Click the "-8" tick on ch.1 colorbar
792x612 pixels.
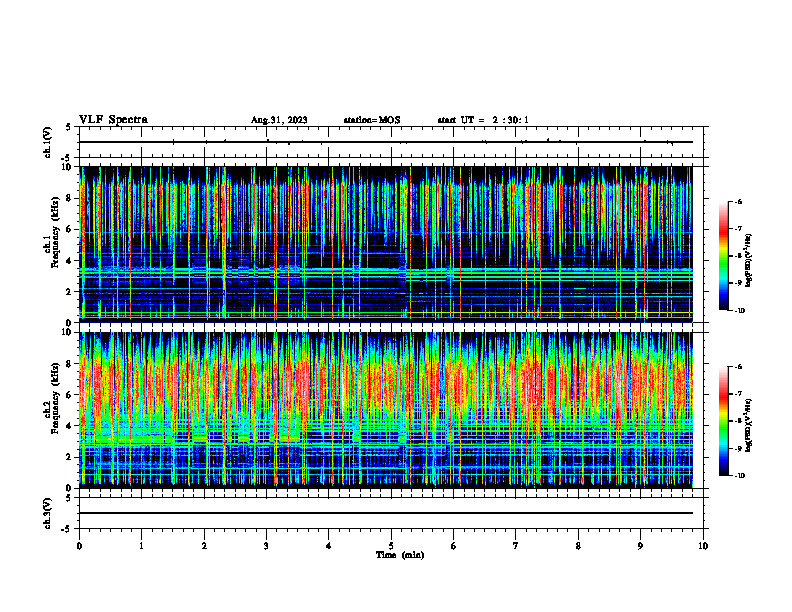pos(738,256)
